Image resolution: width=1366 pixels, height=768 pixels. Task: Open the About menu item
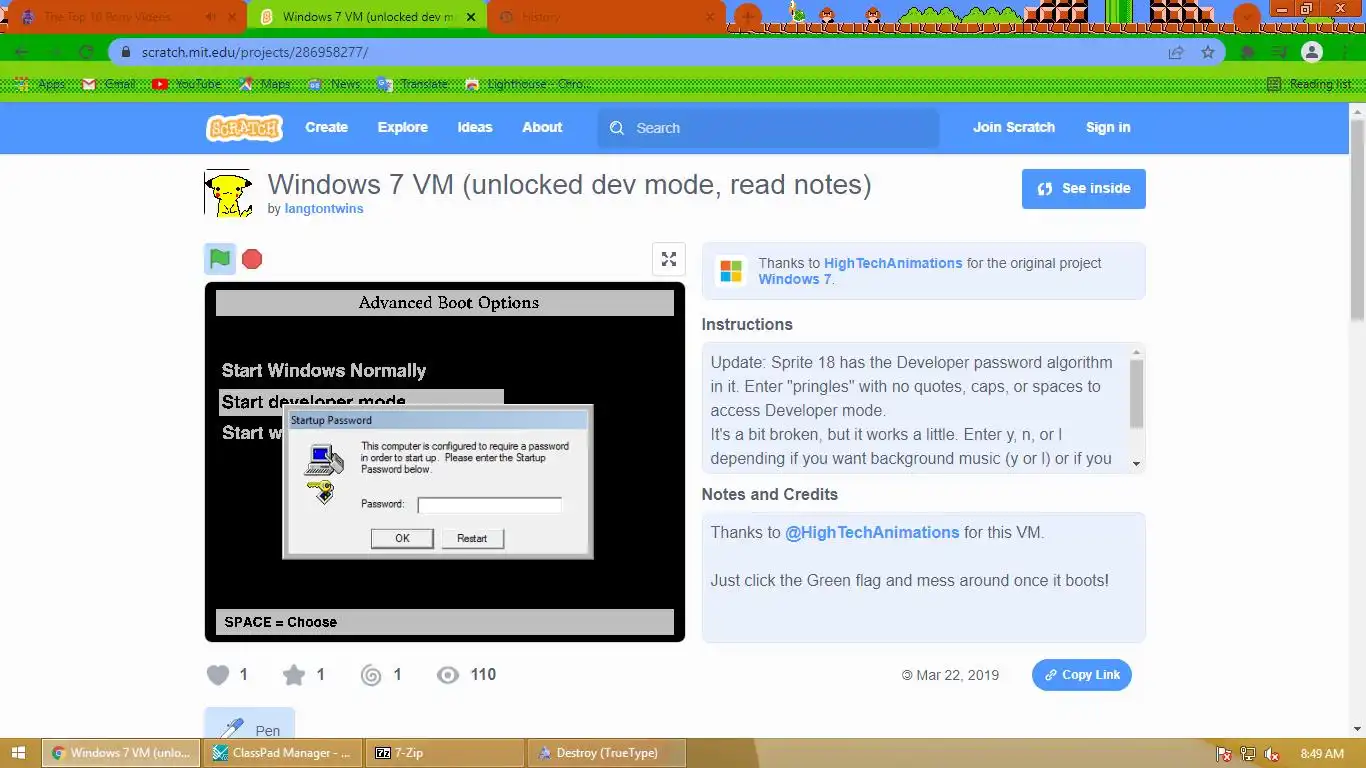tap(542, 128)
